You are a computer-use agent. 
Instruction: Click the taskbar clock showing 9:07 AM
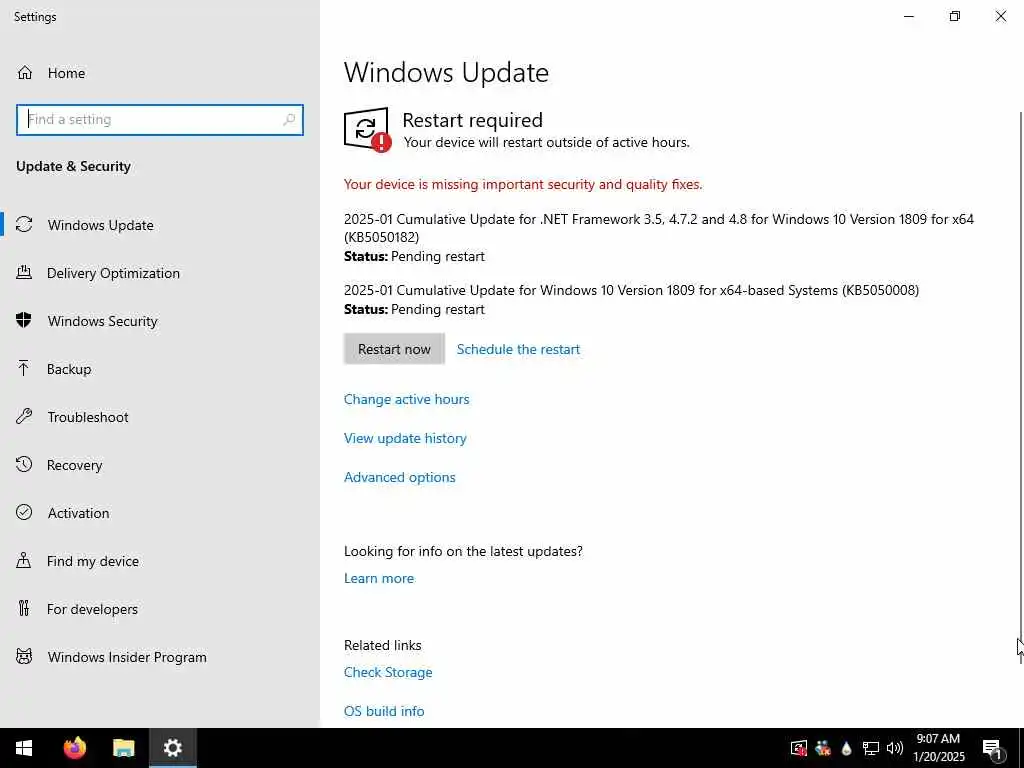tap(938, 748)
